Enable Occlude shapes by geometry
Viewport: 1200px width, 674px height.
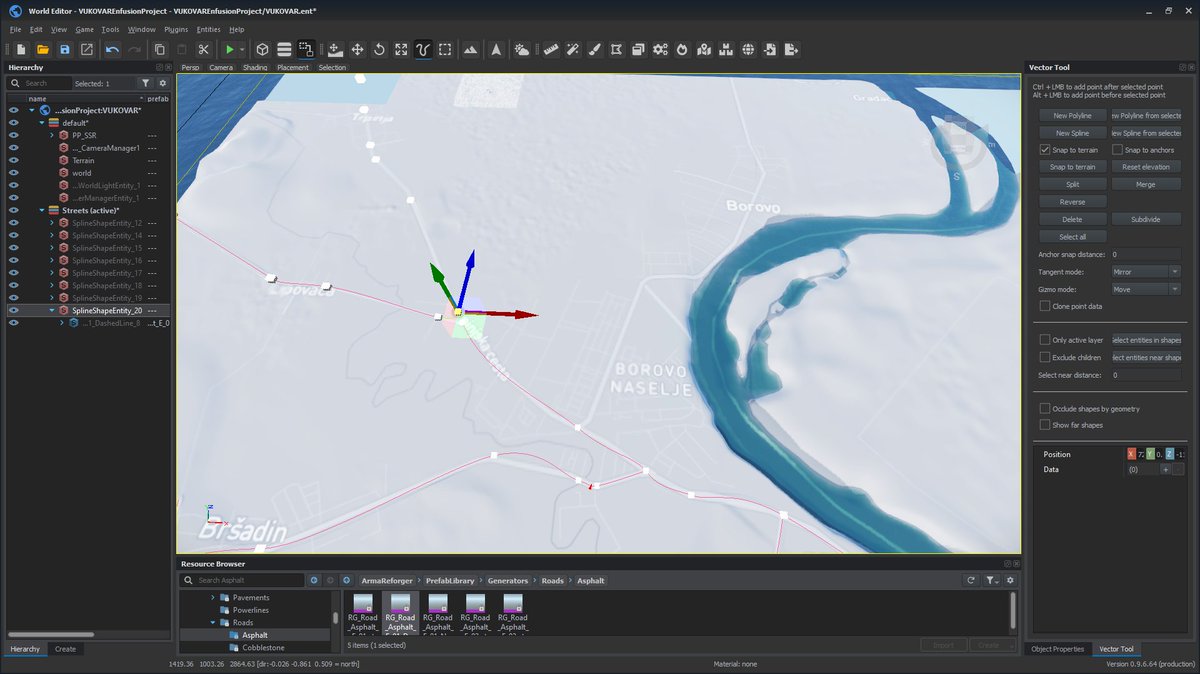[x=1045, y=409]
